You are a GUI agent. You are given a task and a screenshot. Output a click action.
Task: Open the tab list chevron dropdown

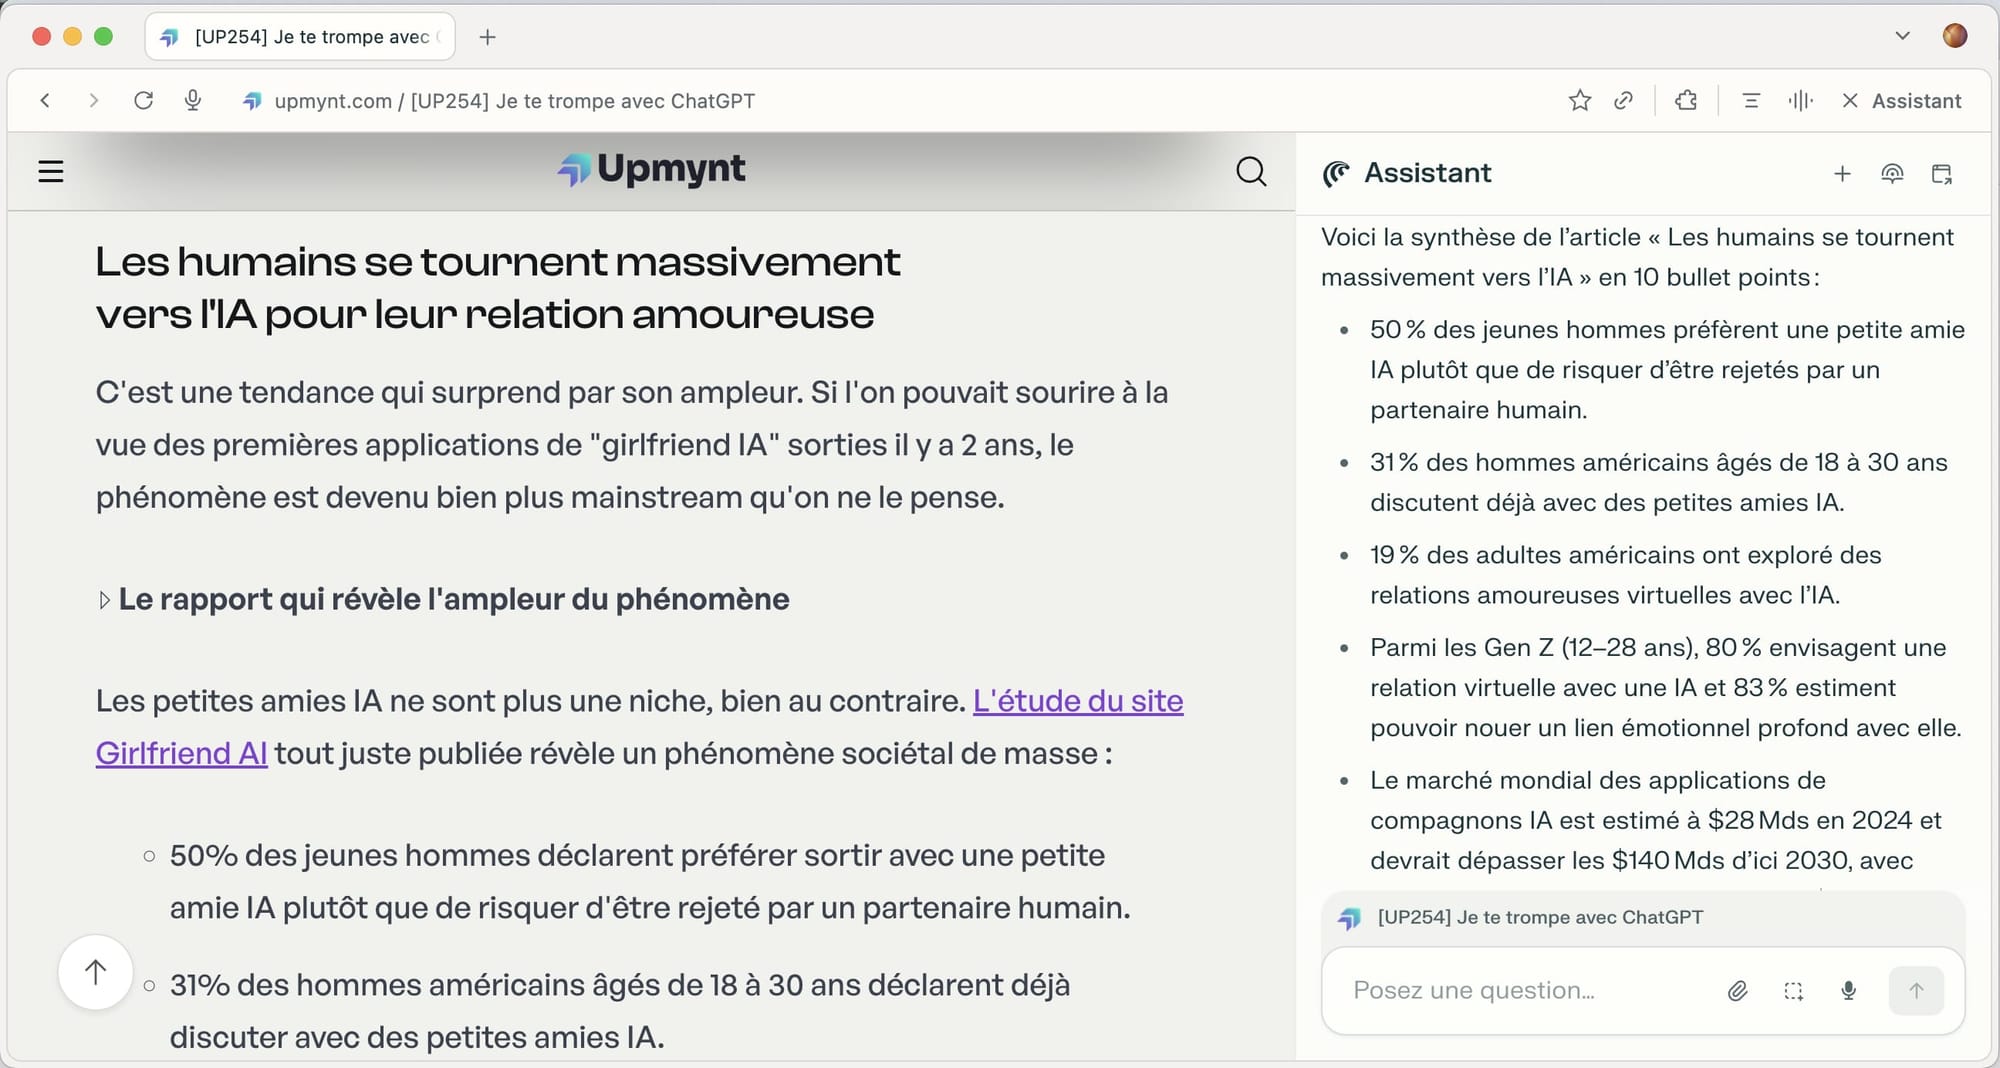coord(1902,36)
